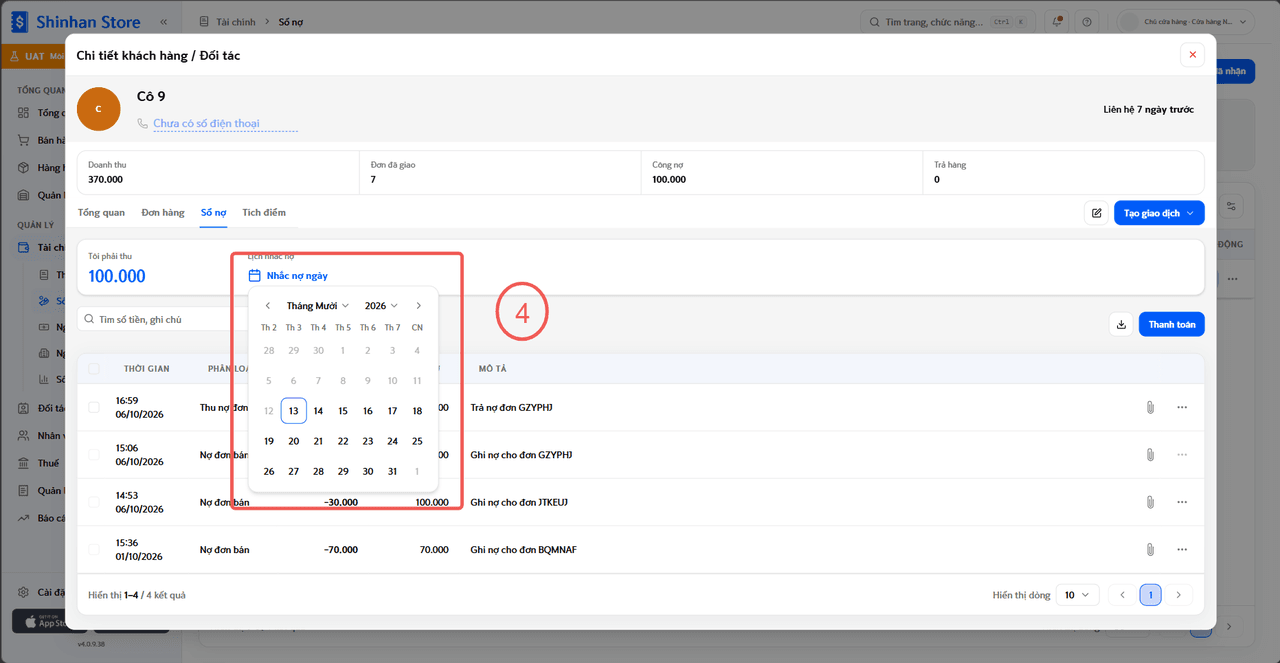Go to previous month in calendar
1280x663 pixels.
pyautogui.click(x=268, y=306)
